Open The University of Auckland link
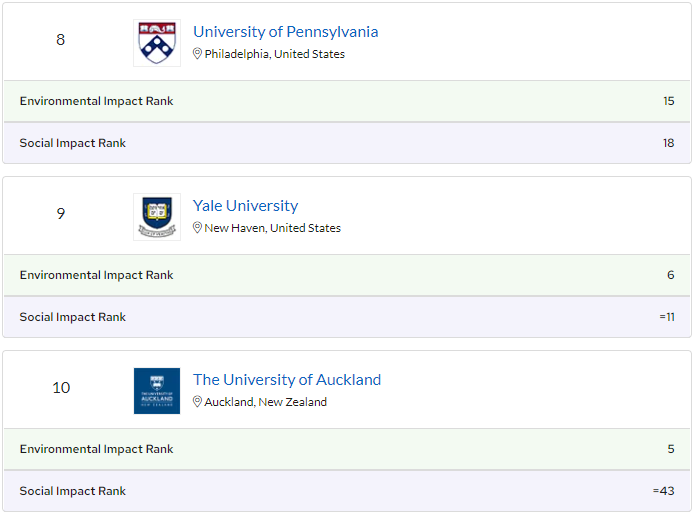 [287, 380]
